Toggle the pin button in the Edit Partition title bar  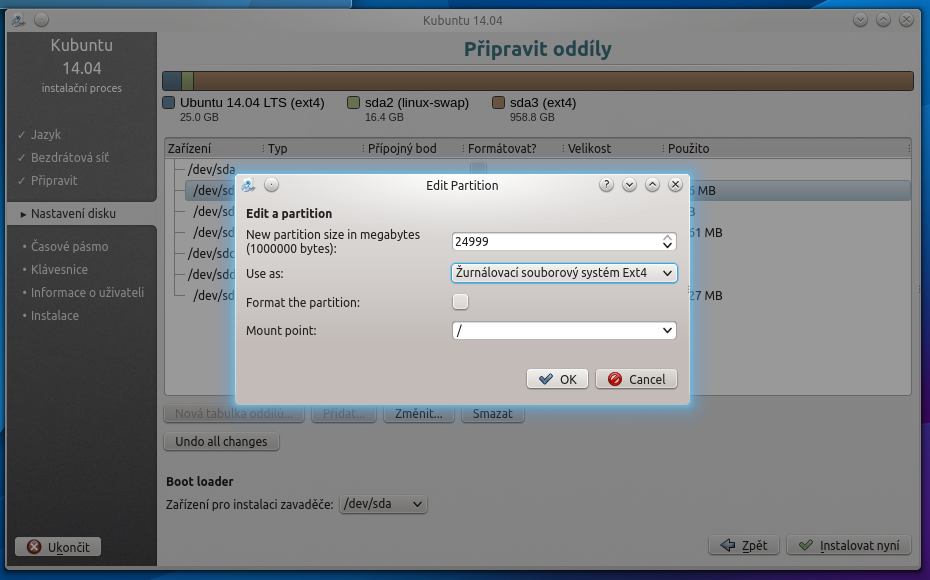coord(272,185)
